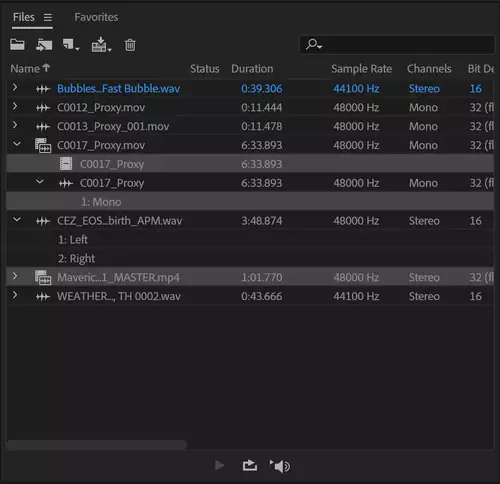Click into the file search field
This screenshot has width=500, height=484.
pos(397,44)
